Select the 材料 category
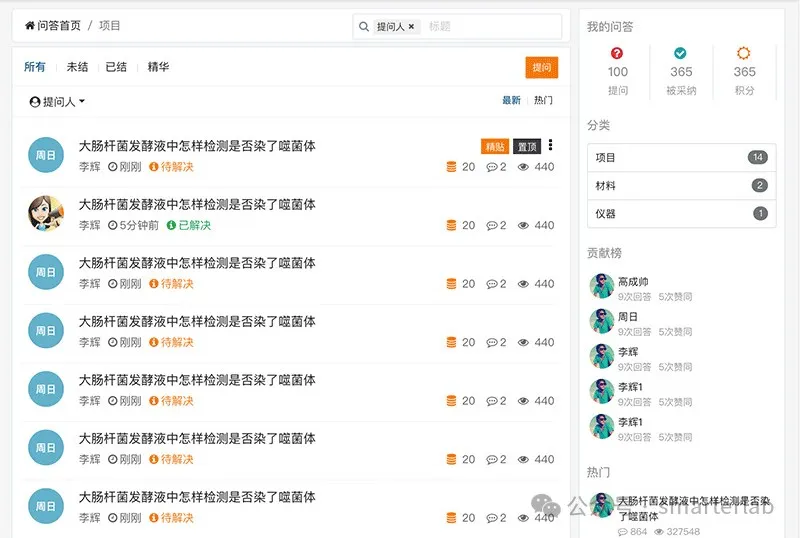The height and width of the screenshot is (538, 800). click(682, 186)
